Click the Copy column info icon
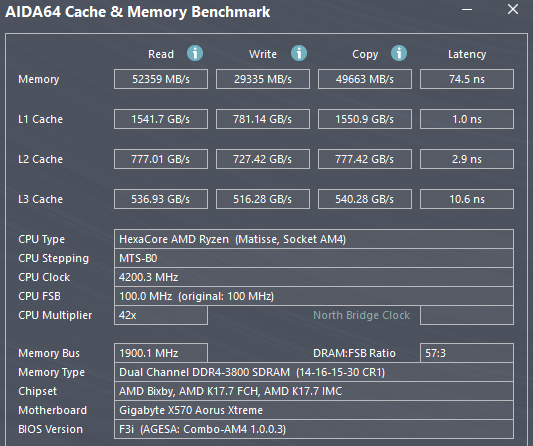Screen dimensions: 533x446 coord(399,53)
